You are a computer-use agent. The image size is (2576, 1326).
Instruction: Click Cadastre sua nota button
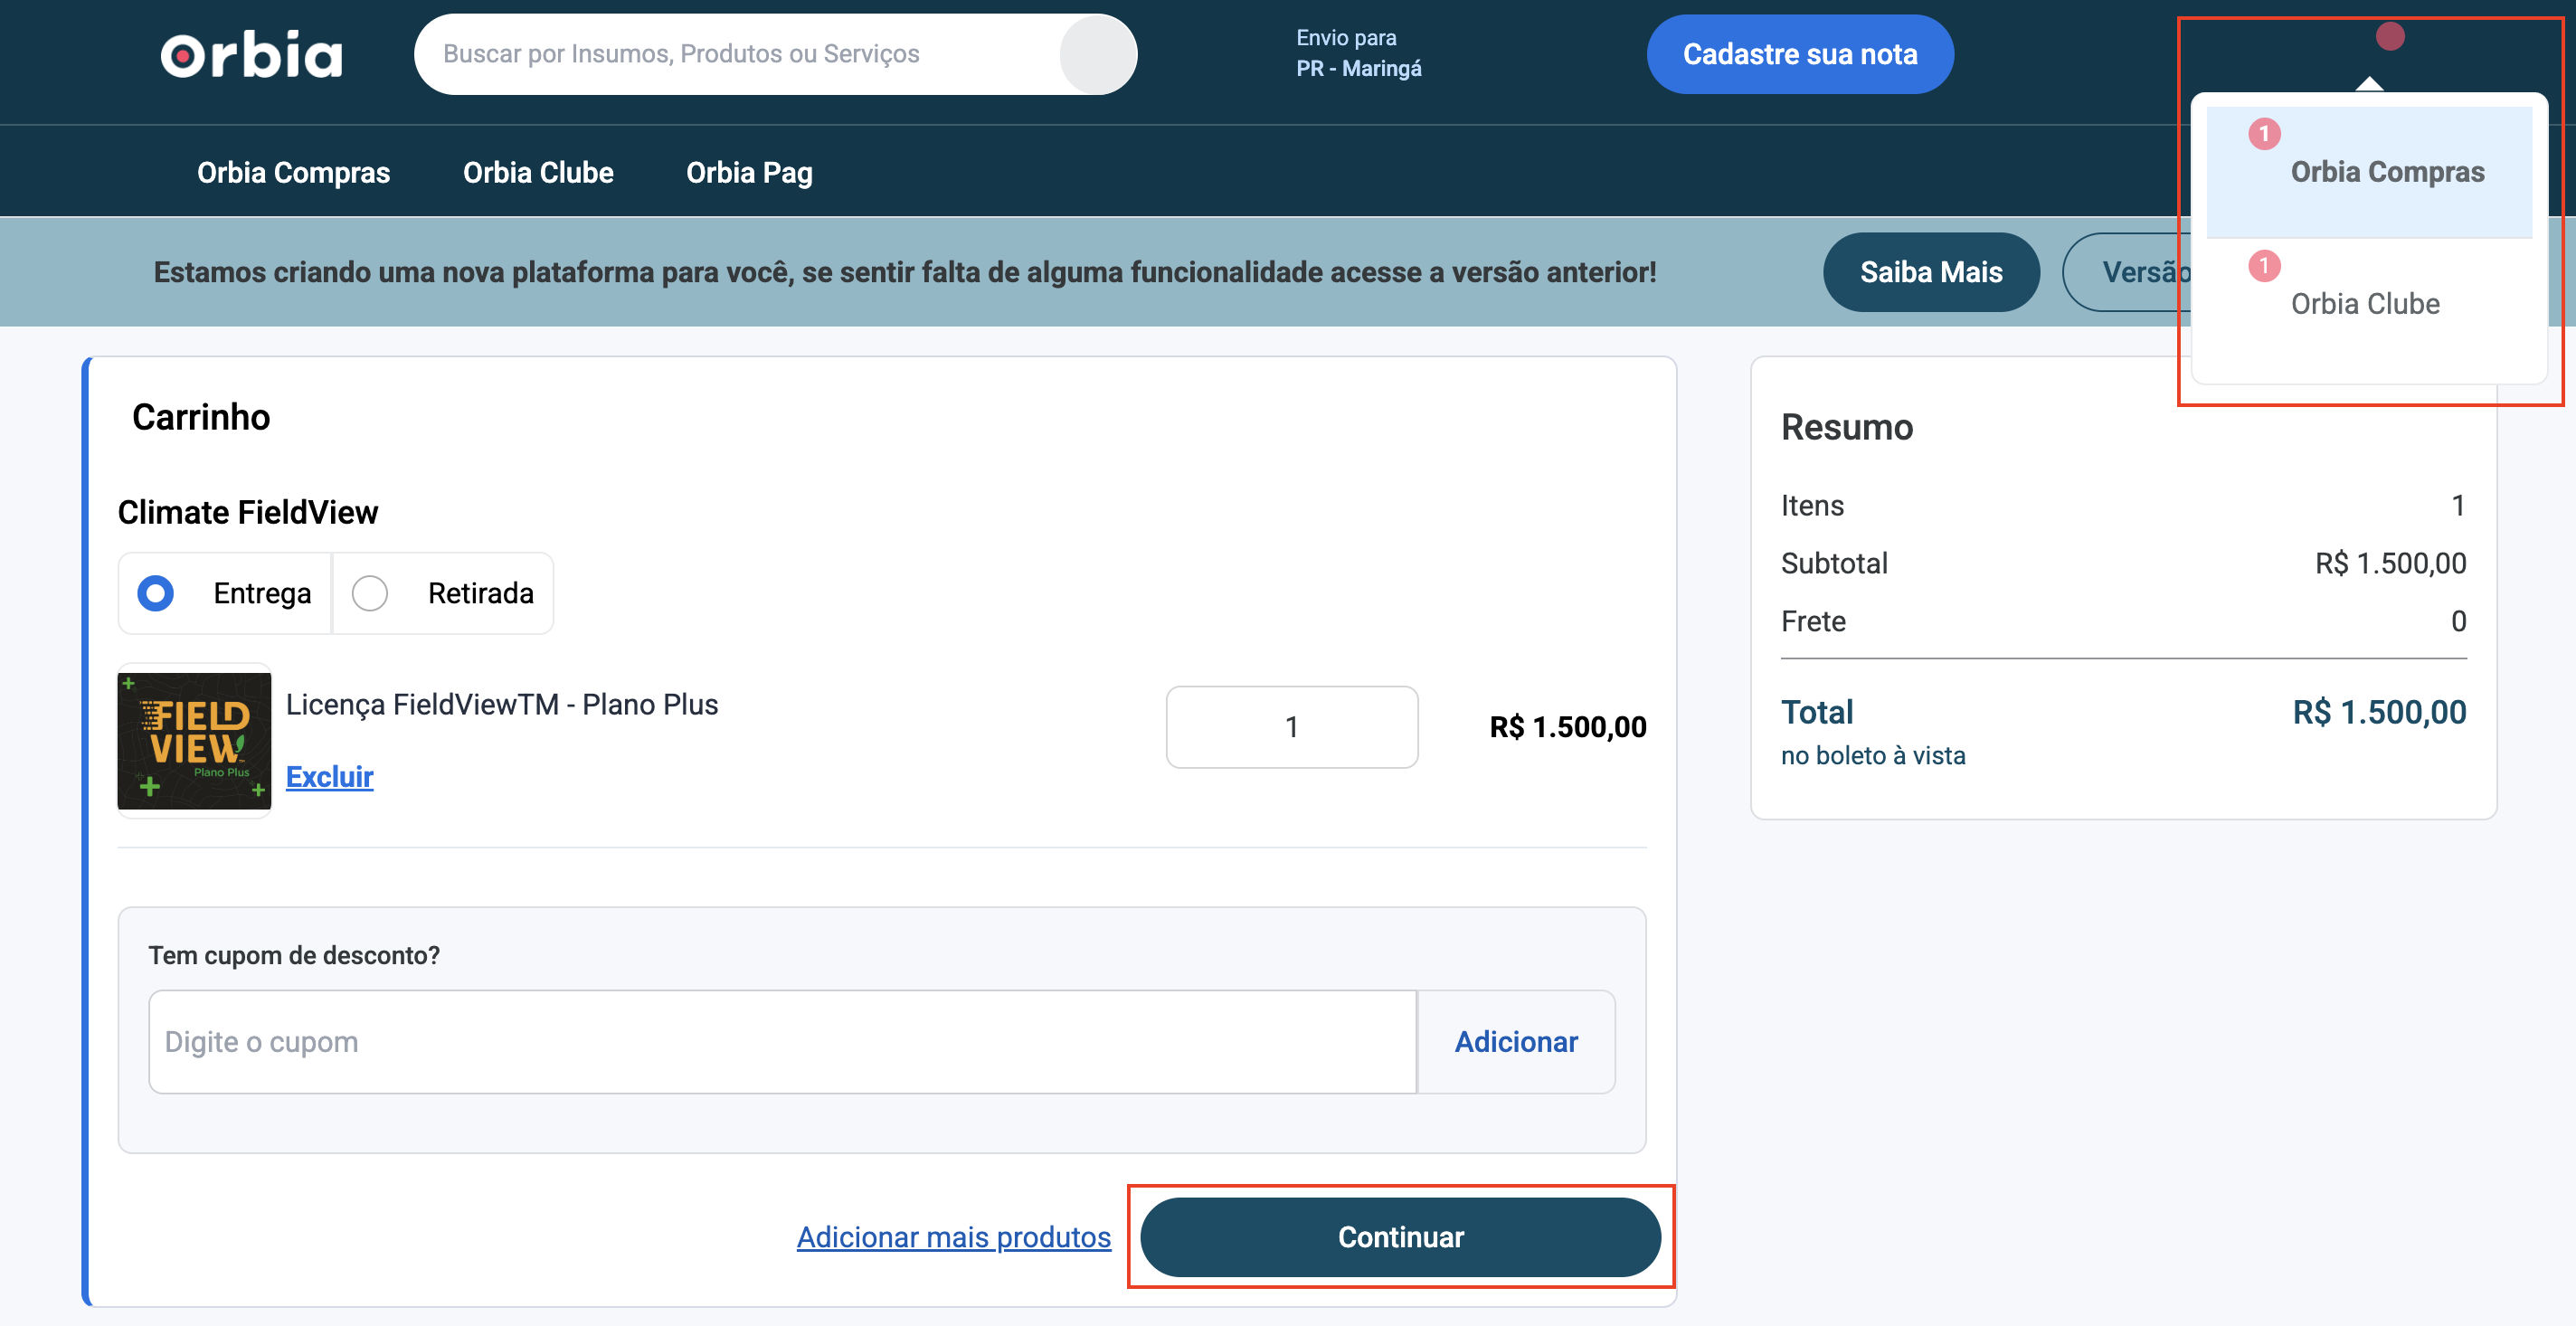click(1799, 54)
